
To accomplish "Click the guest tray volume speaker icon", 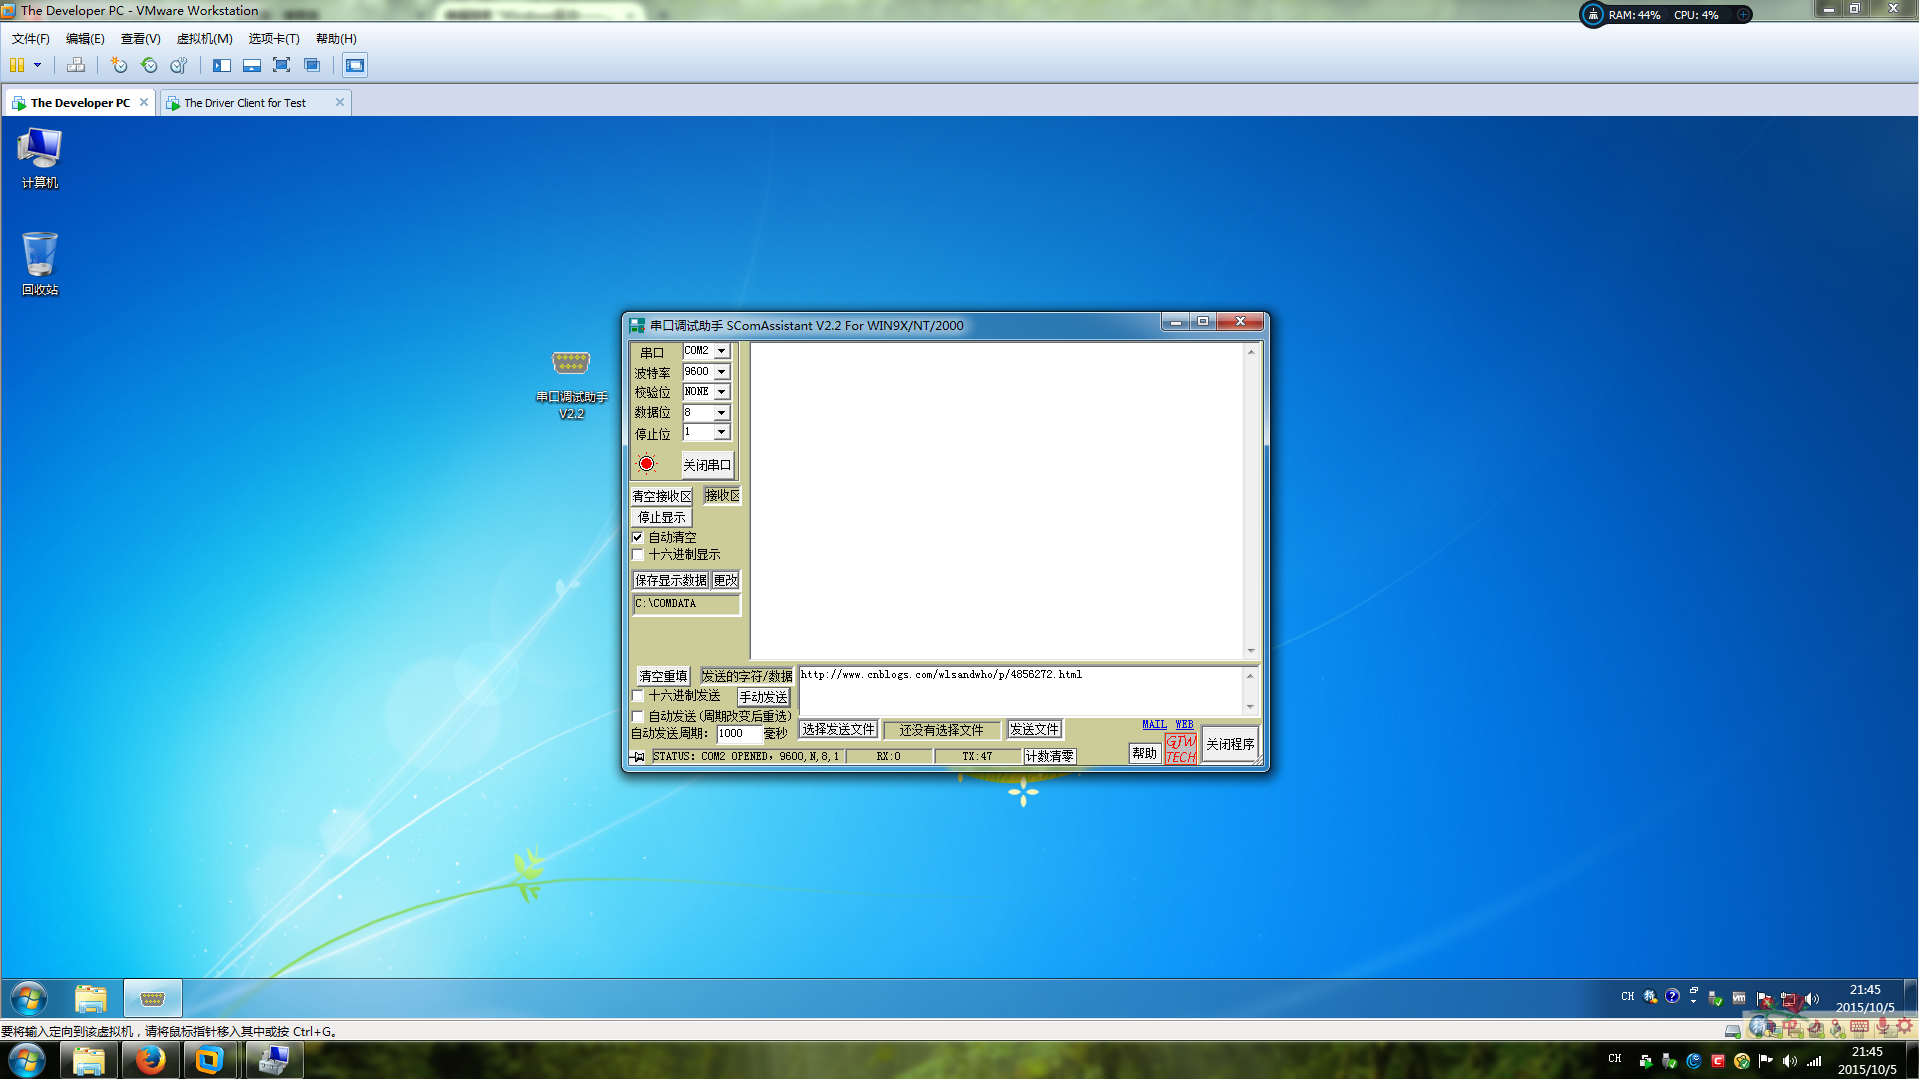I will 1811,998.
